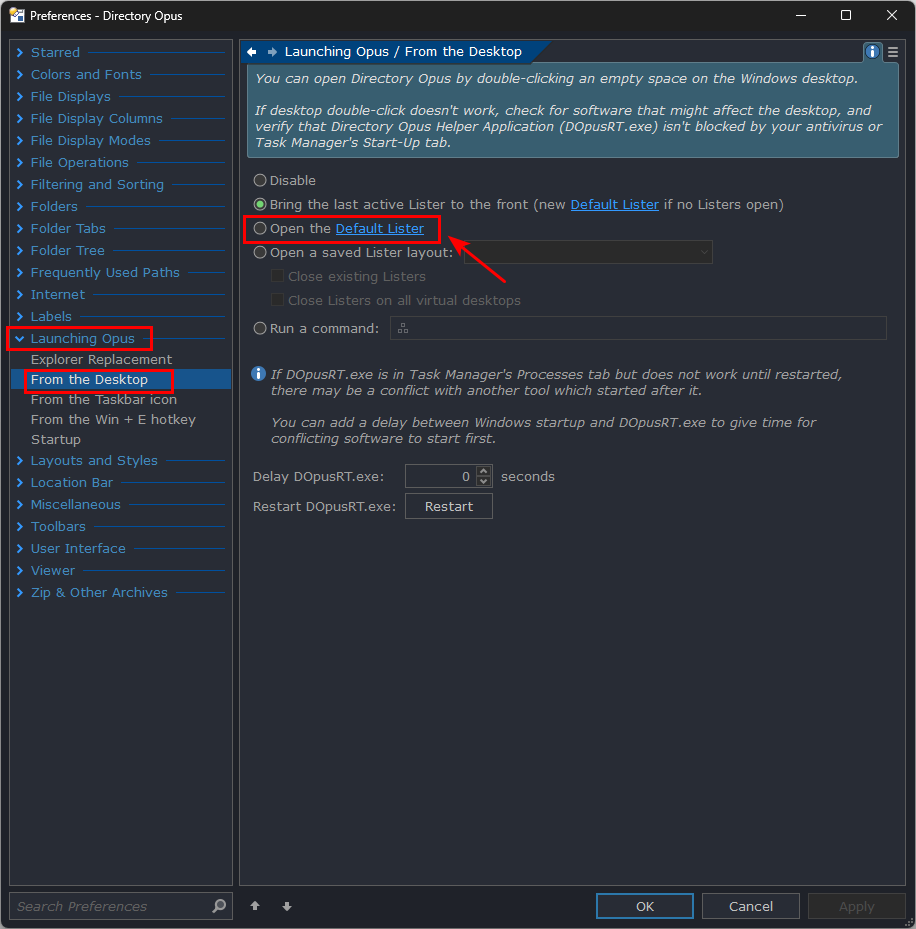Open the Startup preferences page
Viewport: 916px width, 929px height.
56,440
